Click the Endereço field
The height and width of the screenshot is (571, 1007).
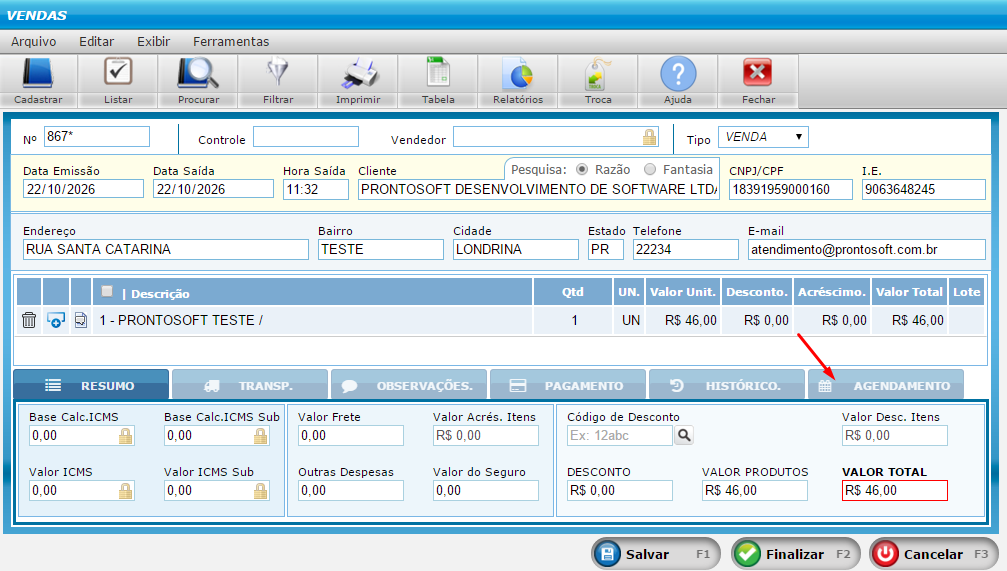click(166, 249)
